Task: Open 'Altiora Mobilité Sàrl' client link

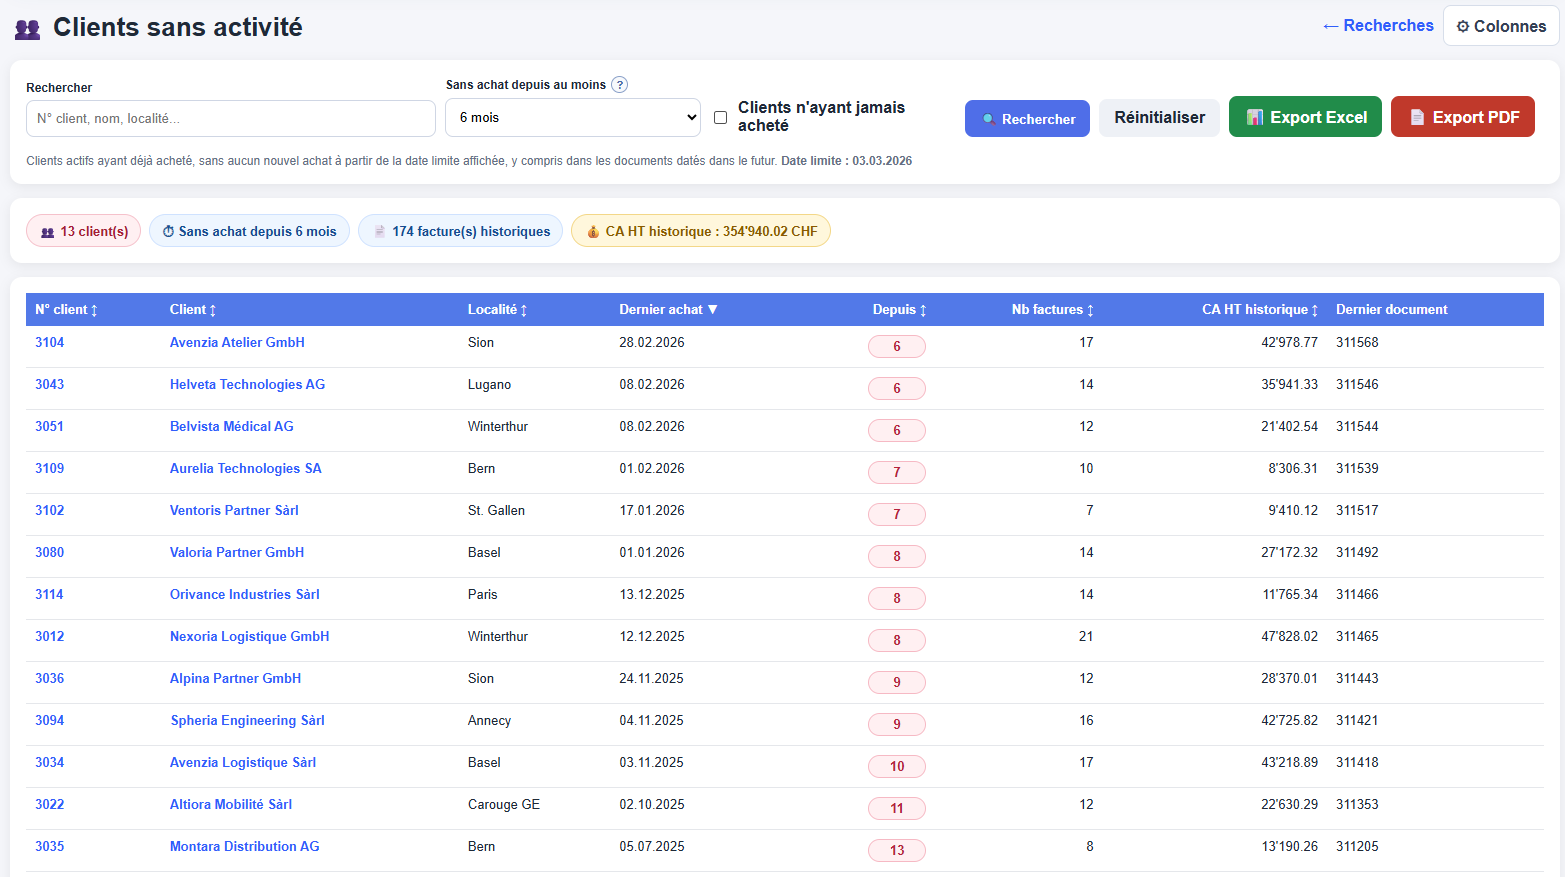Action: [231, 804]
